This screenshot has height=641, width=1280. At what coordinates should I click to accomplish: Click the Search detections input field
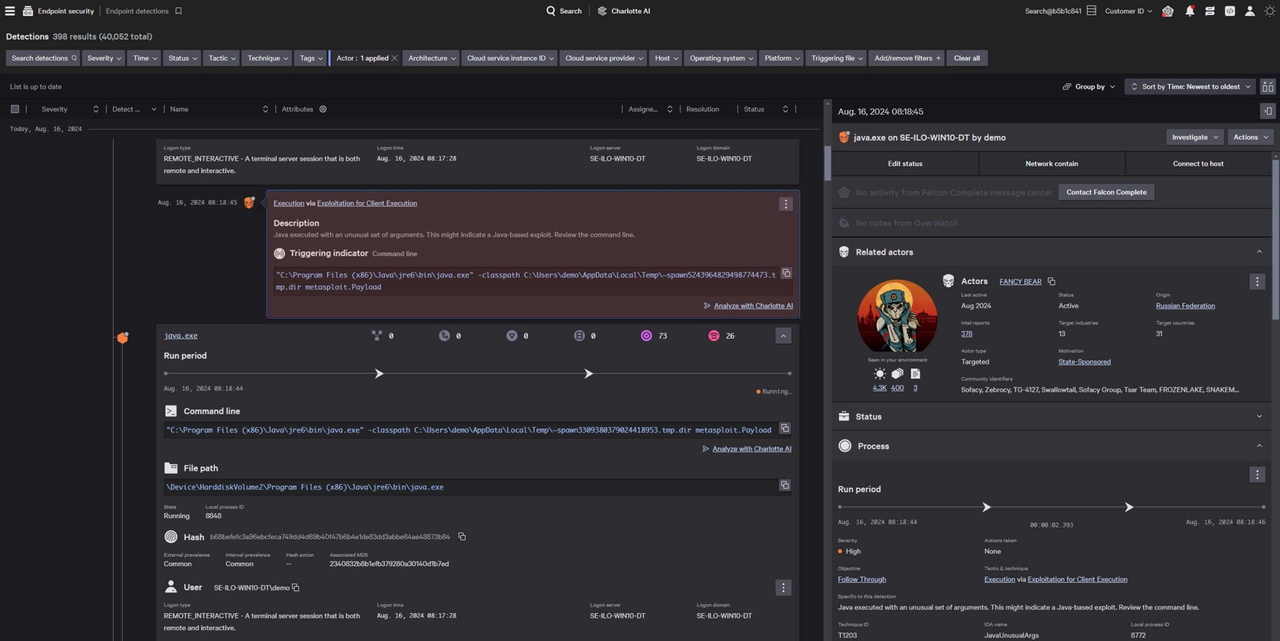(x=43, y=58)
